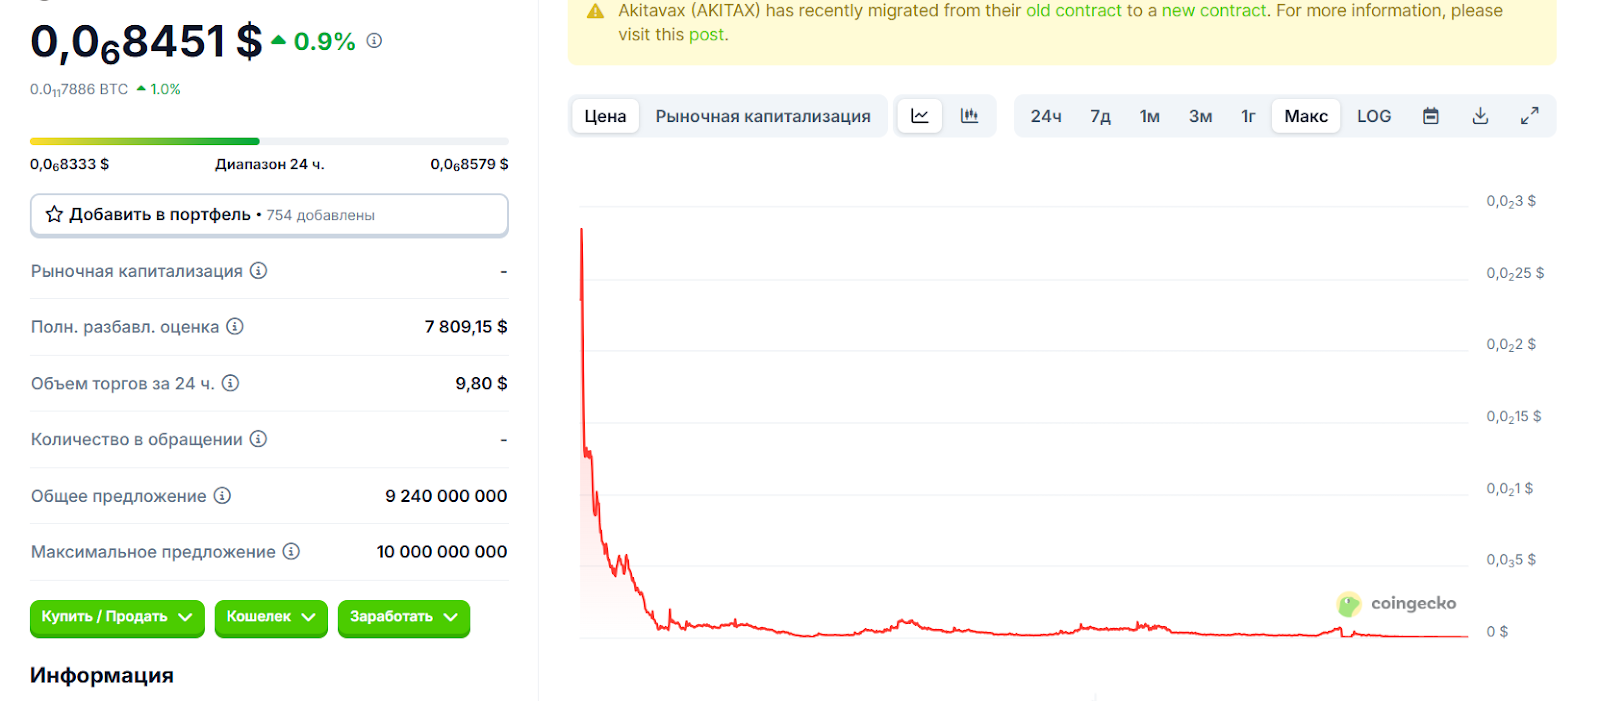Expand chart to fullscreen
The image size is (1600, 701).
pyautogui.click(x=1529, y=116)
